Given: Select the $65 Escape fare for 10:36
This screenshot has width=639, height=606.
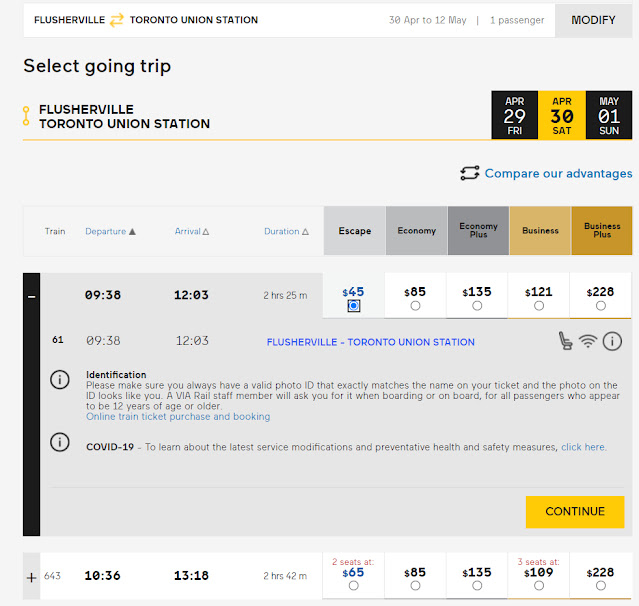Looking at the screenshot, I should (x=353, y=585).
